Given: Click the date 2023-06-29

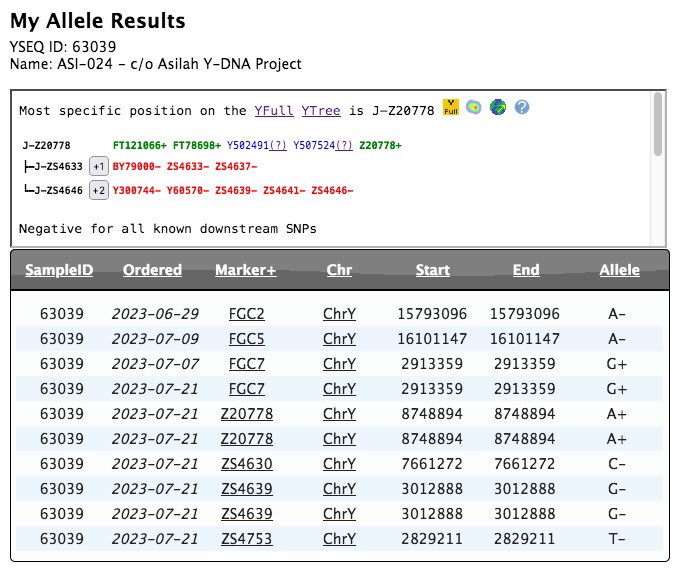Looking at the screenshot, I should 155,314.
